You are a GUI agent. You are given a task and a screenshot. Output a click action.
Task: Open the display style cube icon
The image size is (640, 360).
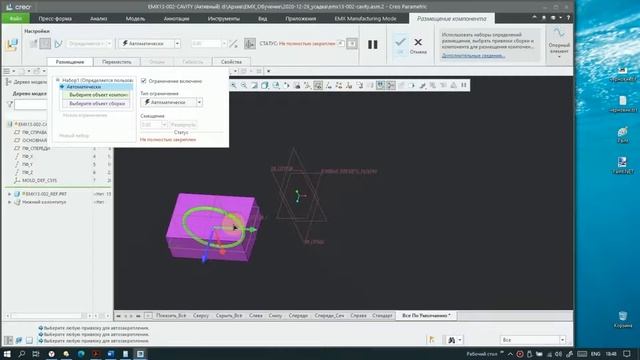[x=265, y=85]
